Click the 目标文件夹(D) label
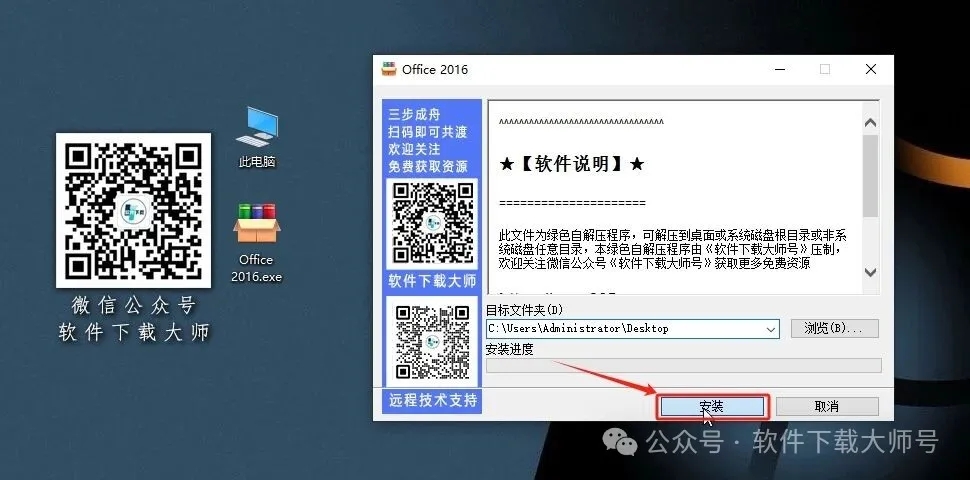This screenshot has height=480, width=970. click(525, 310)
